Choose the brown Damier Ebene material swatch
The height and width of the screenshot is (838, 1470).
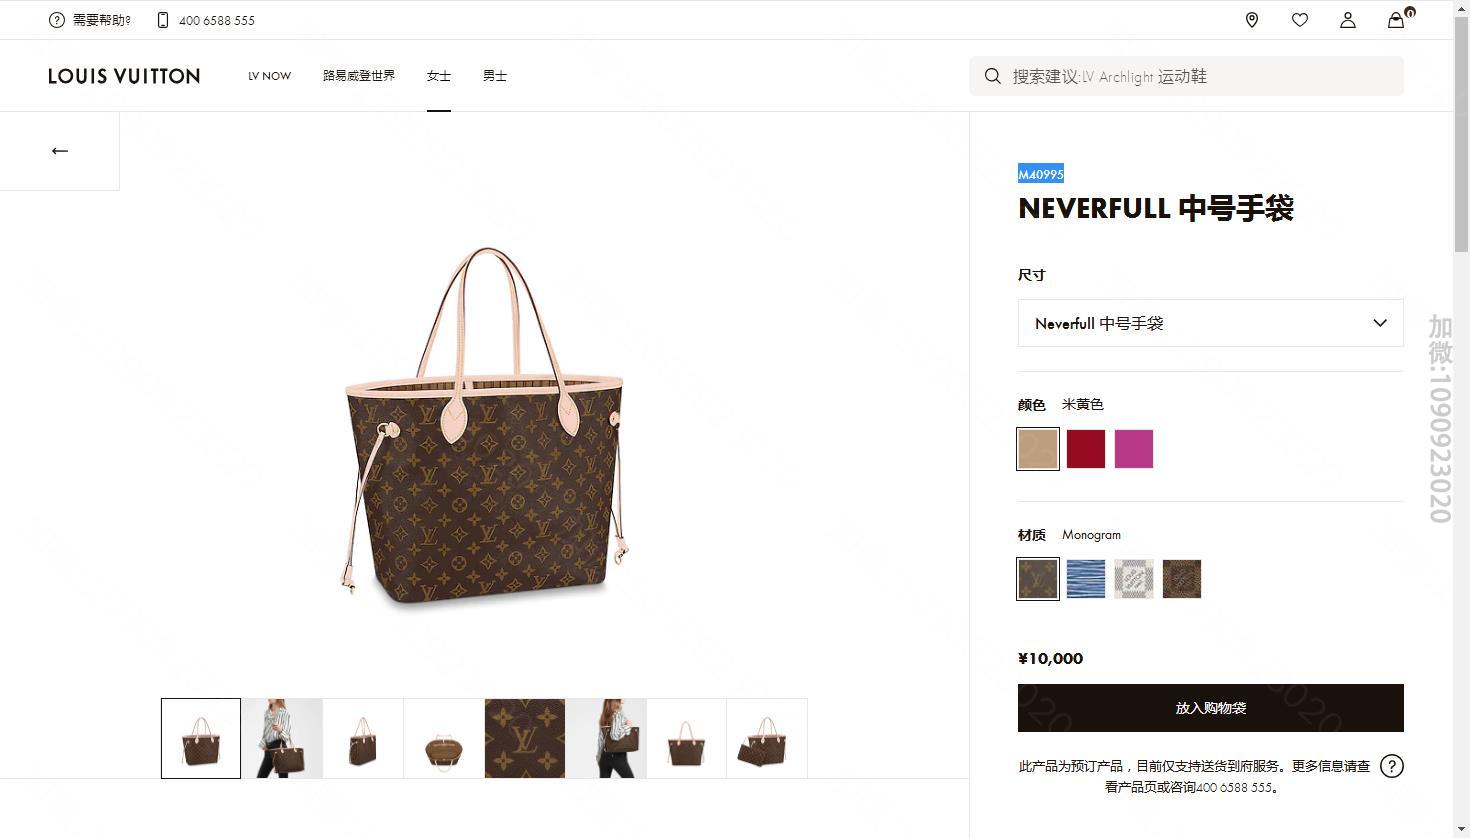(x=1182, y=579)
